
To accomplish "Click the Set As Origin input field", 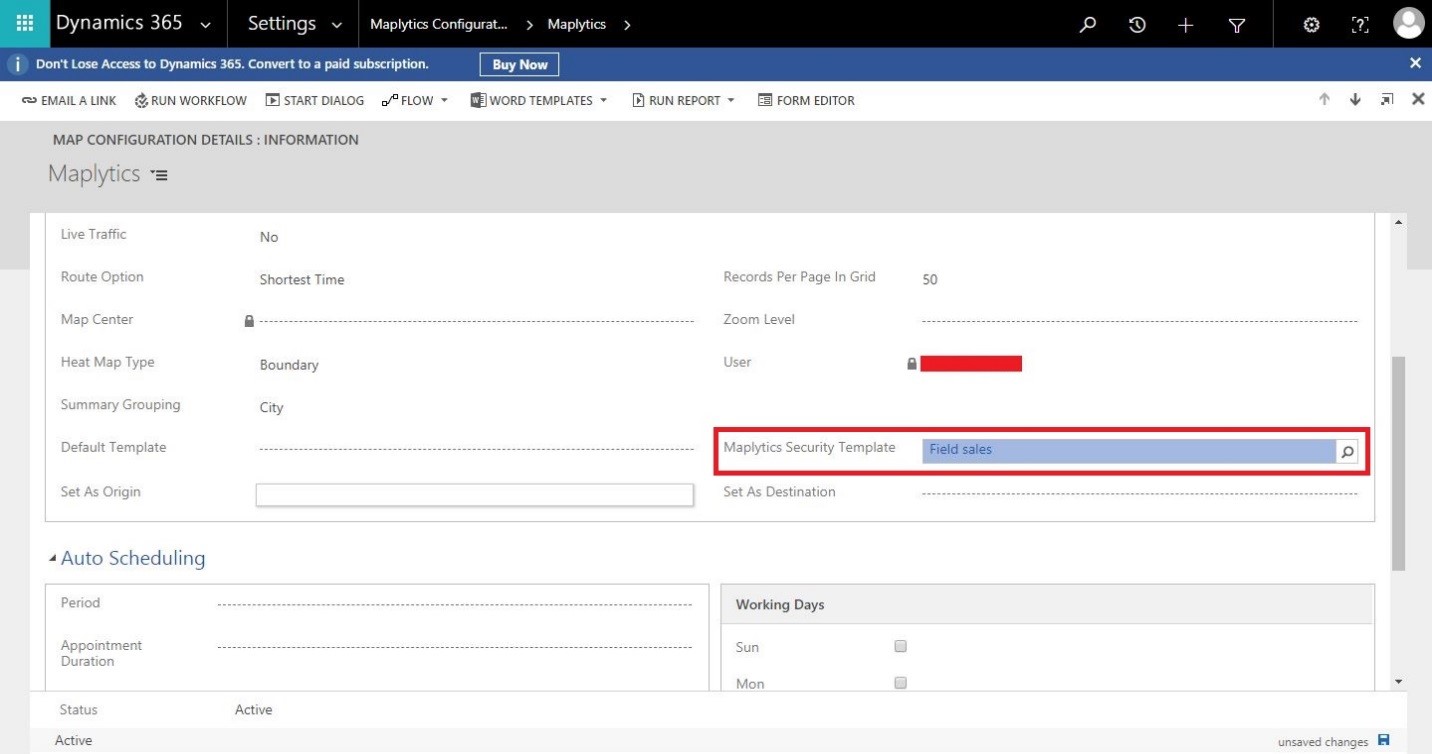I will tap(474, 494).
